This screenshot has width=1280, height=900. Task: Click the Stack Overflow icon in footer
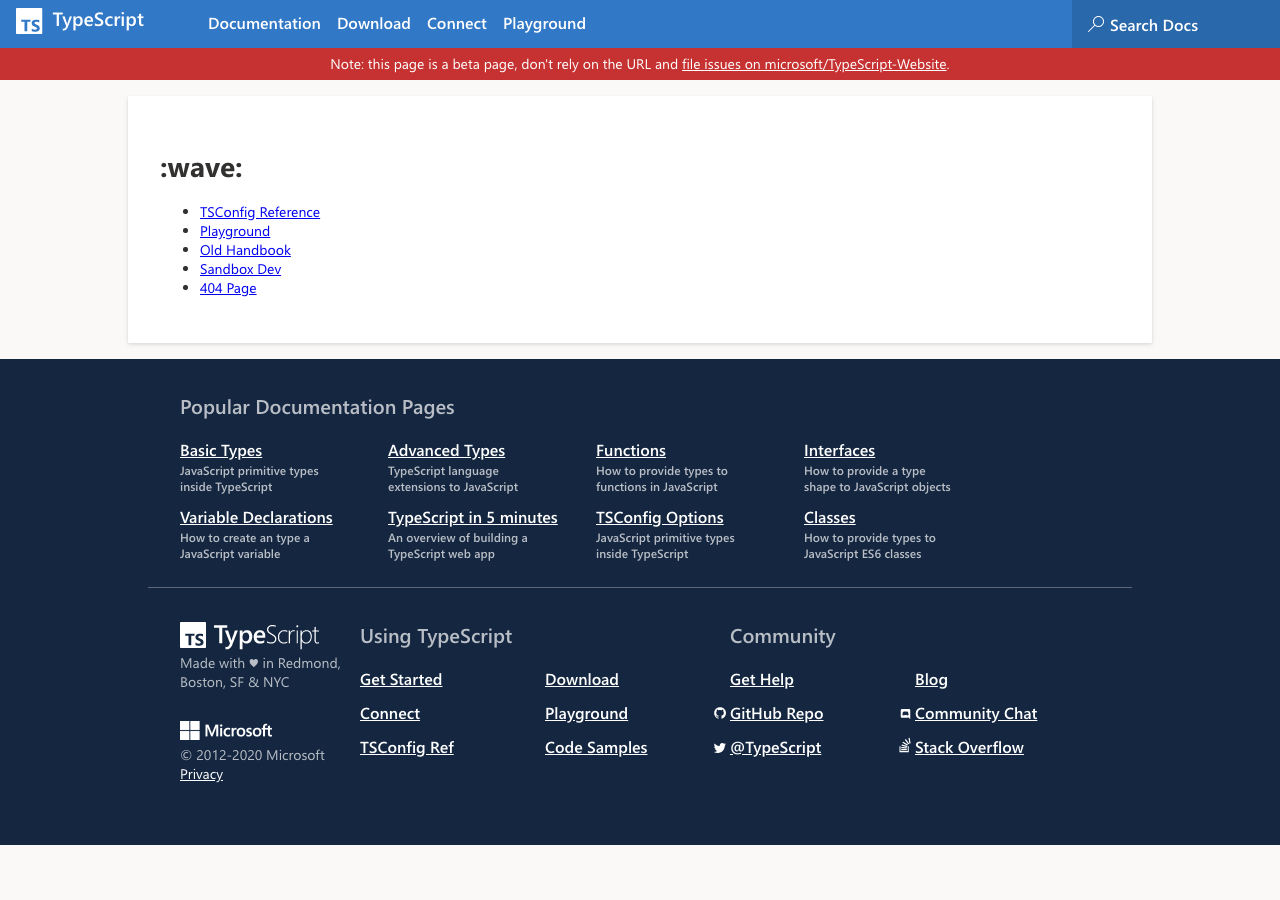(905, 746)
